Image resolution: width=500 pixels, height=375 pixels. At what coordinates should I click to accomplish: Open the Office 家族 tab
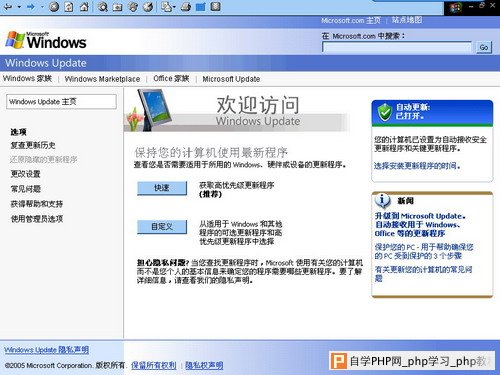click(x=171, y=78)
